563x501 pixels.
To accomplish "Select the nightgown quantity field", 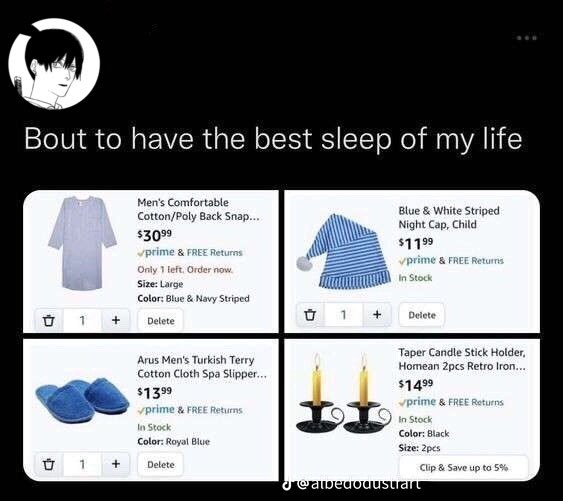I will coord(83,320).
